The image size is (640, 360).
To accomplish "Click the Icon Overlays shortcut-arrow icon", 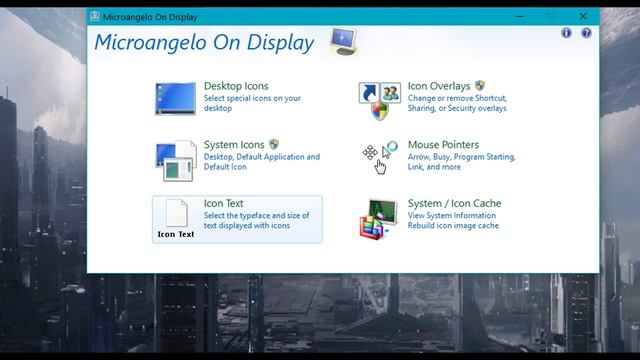I will click(380, 100).
